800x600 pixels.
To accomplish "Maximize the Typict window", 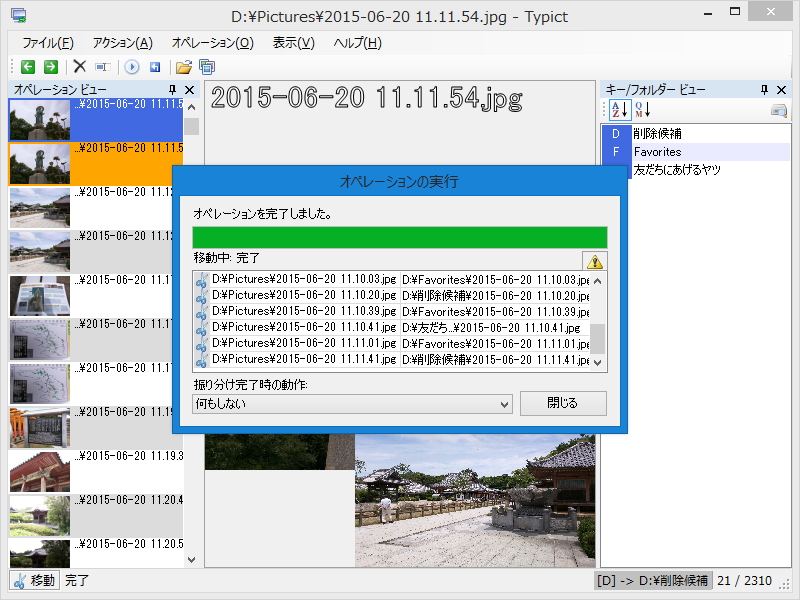I will (735, 12).
